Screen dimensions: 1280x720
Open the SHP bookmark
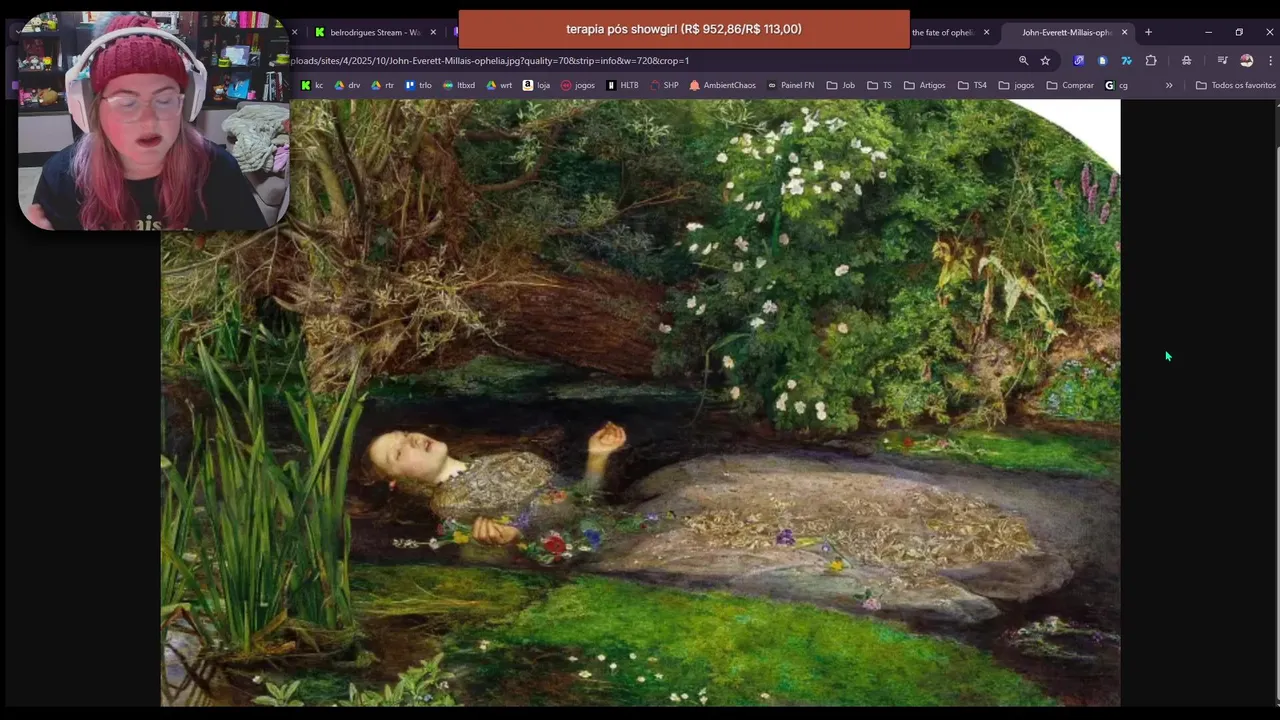click(664, 85)
